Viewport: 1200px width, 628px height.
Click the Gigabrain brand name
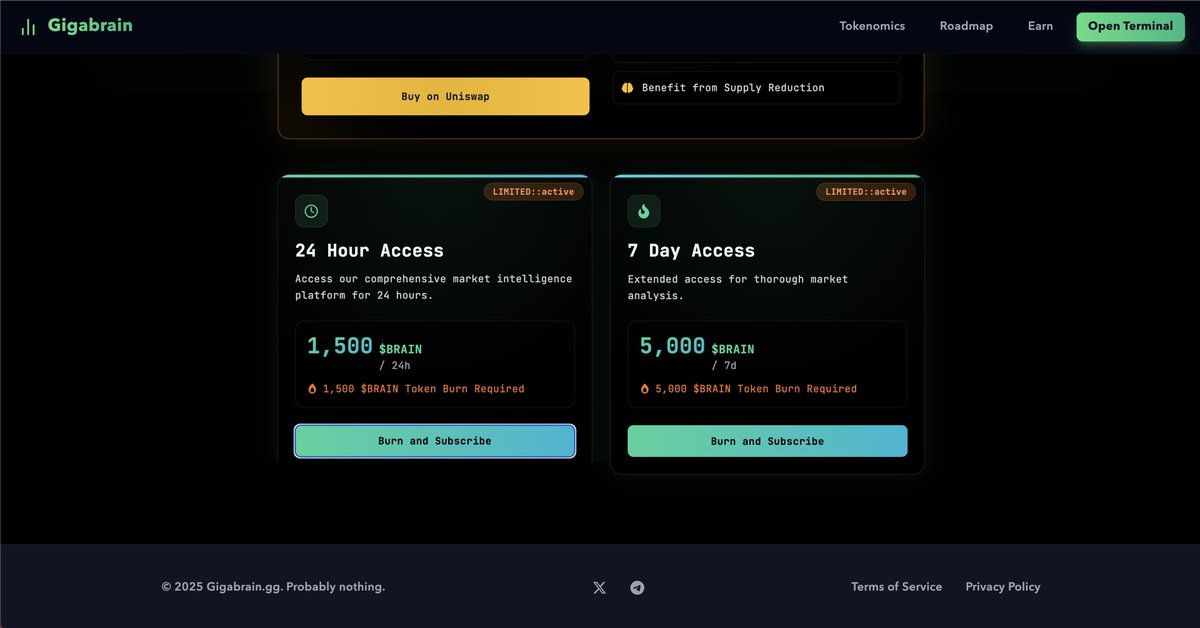click(90, 26)
